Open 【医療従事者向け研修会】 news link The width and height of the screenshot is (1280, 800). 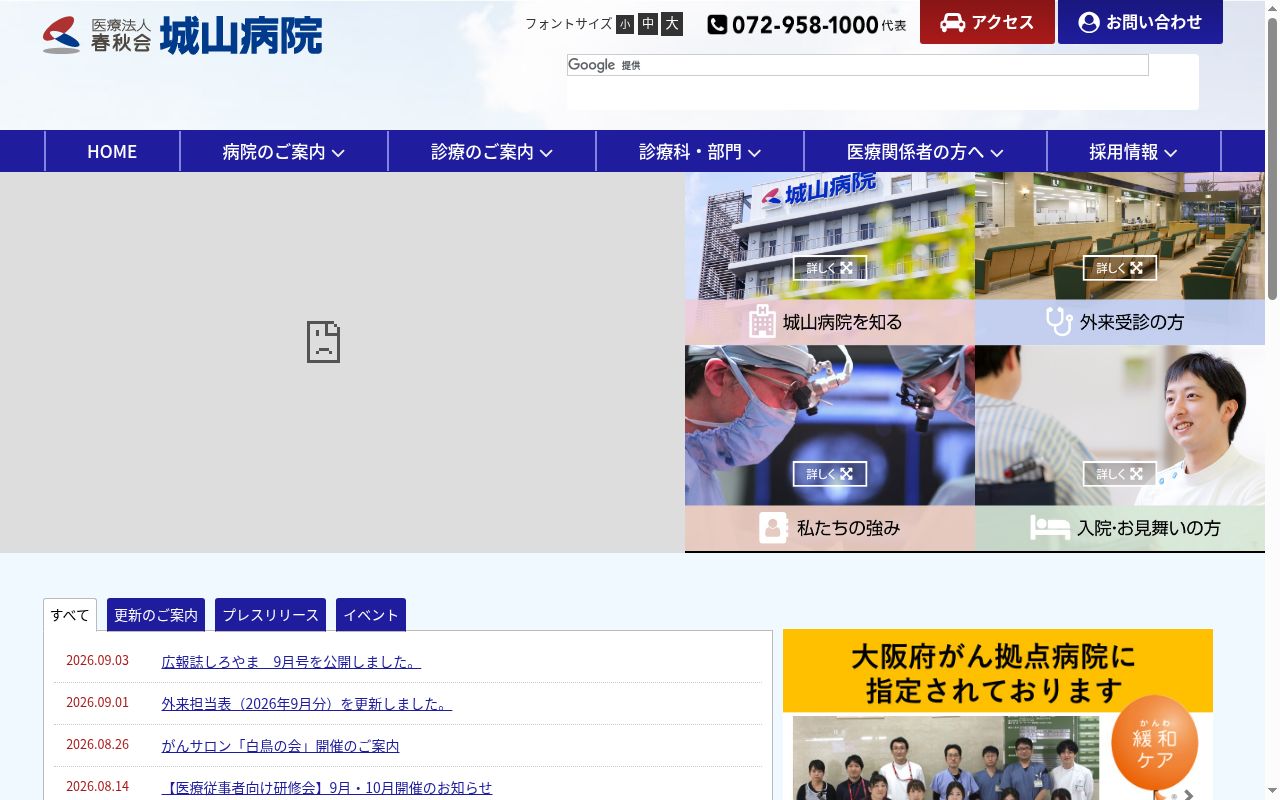coord(327,788)
